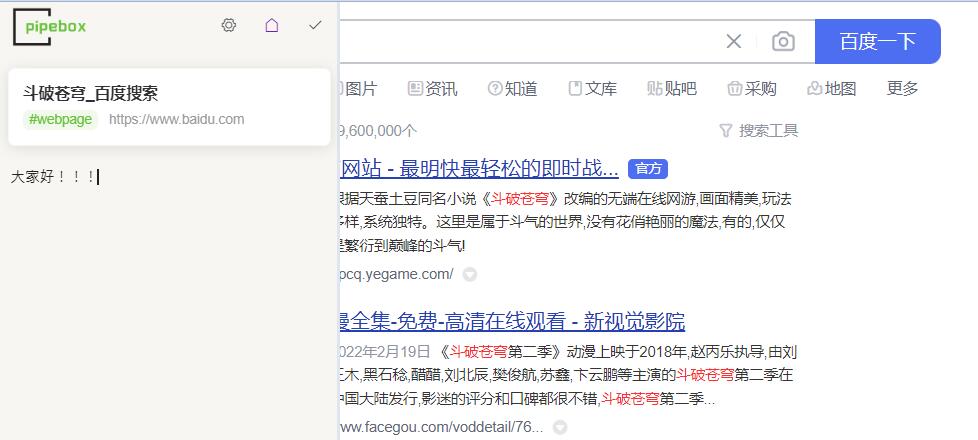The width and height of the screenshot is (978, 440).
Task: Open pipebox settings gear icon
Action: coord(229,26)
